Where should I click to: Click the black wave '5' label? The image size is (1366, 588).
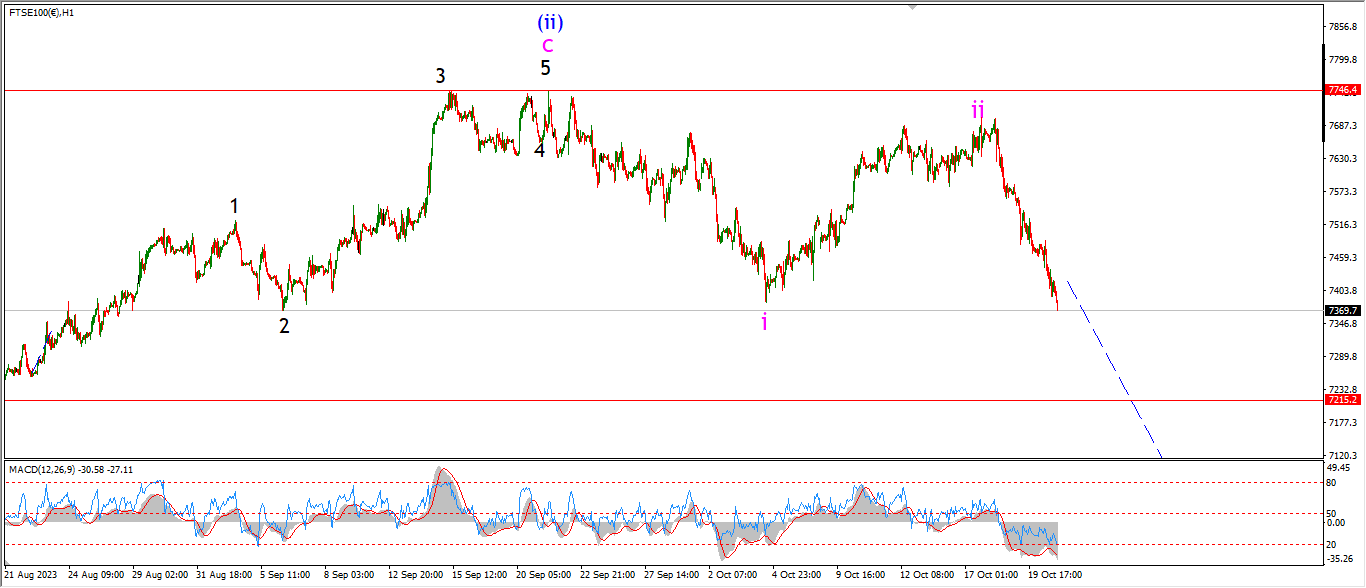[x=545, y=69]
